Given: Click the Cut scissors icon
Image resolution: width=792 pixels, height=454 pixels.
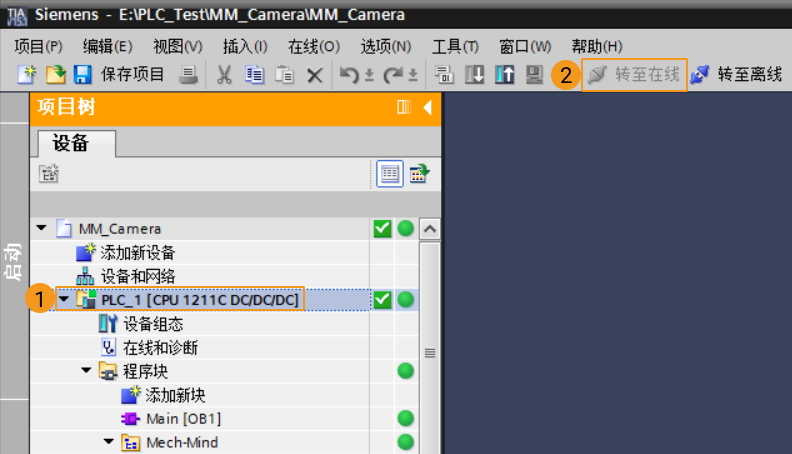Looking at the screenshot, I should 224,75.
